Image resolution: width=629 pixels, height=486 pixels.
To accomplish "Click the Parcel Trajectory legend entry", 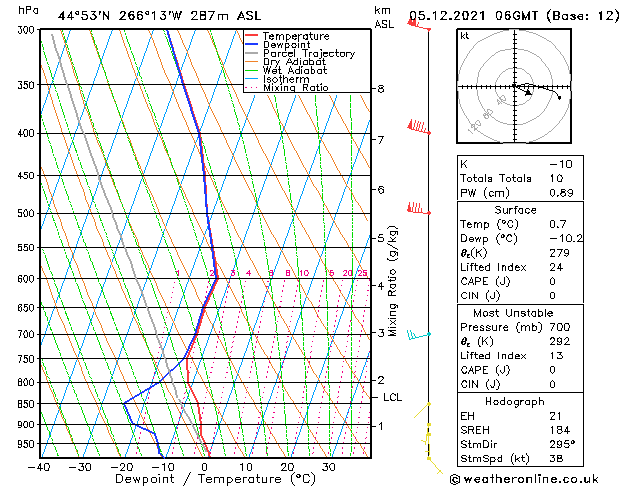I will click(300, 53).
